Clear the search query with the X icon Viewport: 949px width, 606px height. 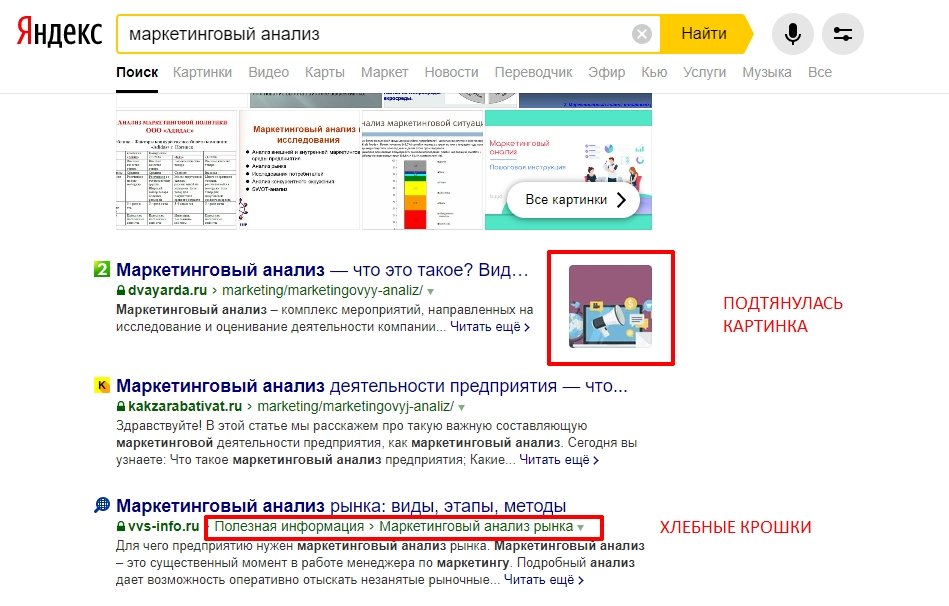(x=642, y=32)
